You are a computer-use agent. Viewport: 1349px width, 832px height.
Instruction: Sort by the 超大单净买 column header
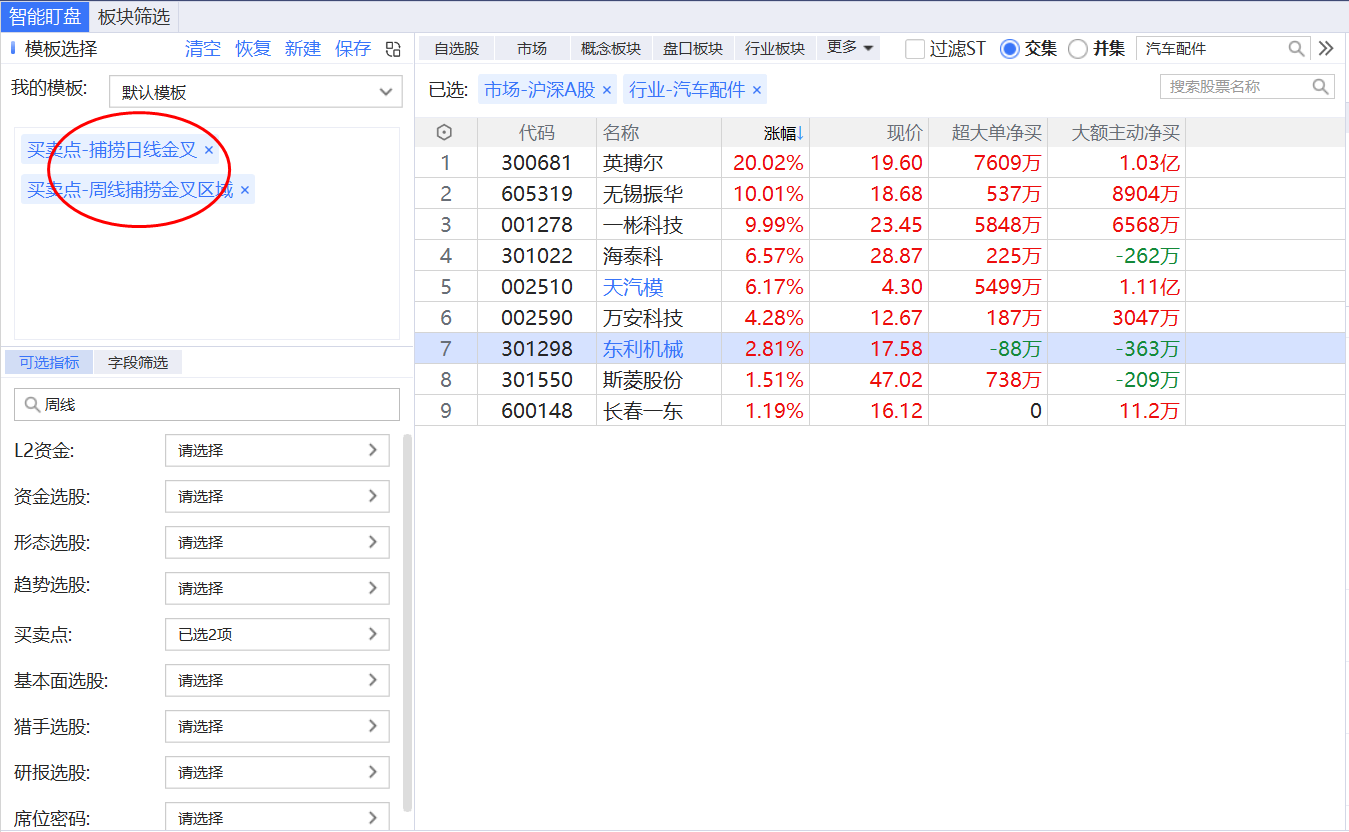pyautogui.click(x=988, y=132)
